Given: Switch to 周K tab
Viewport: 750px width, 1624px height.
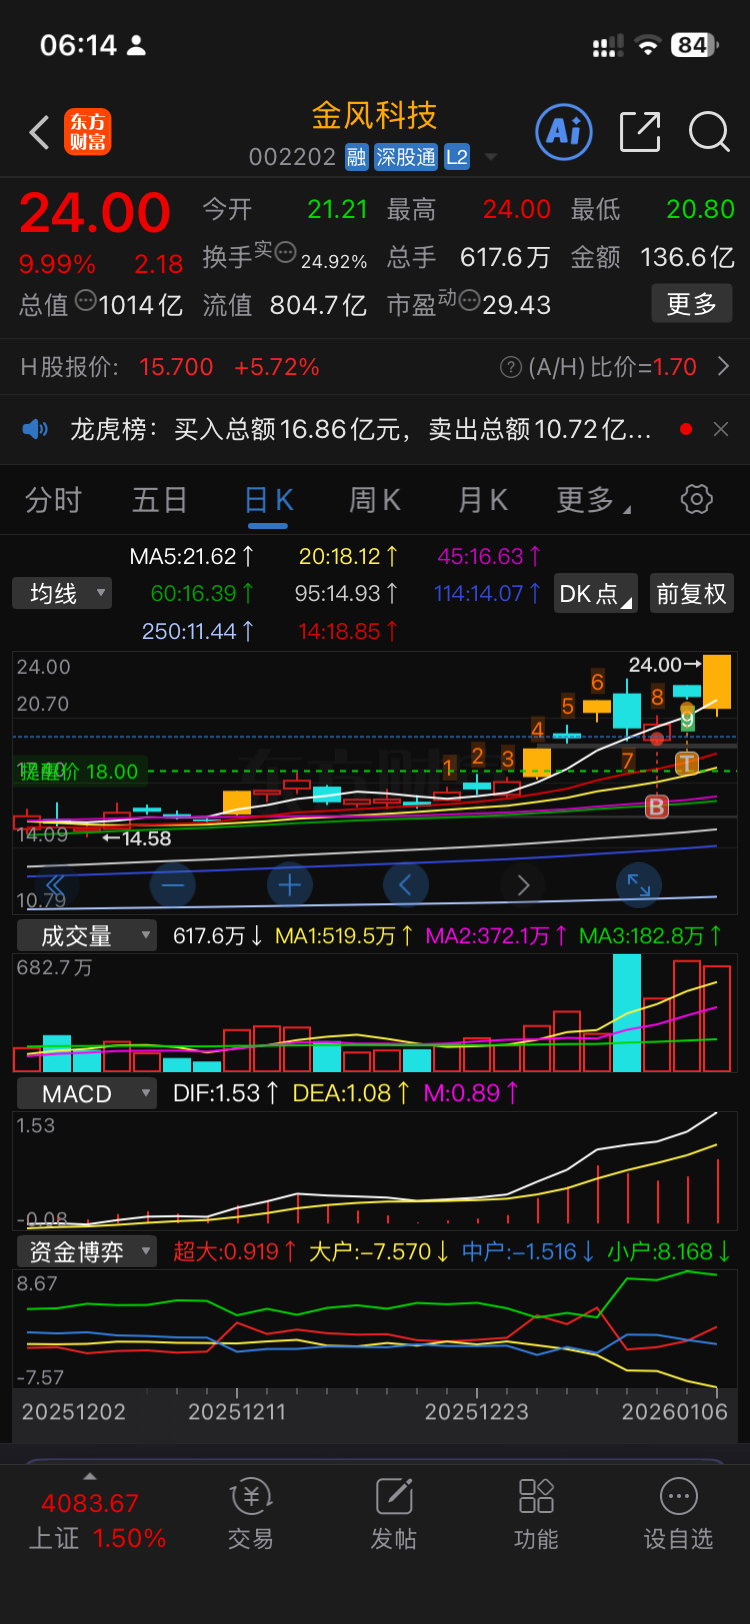Looking at the screenshot, I should tap(375, 499).
